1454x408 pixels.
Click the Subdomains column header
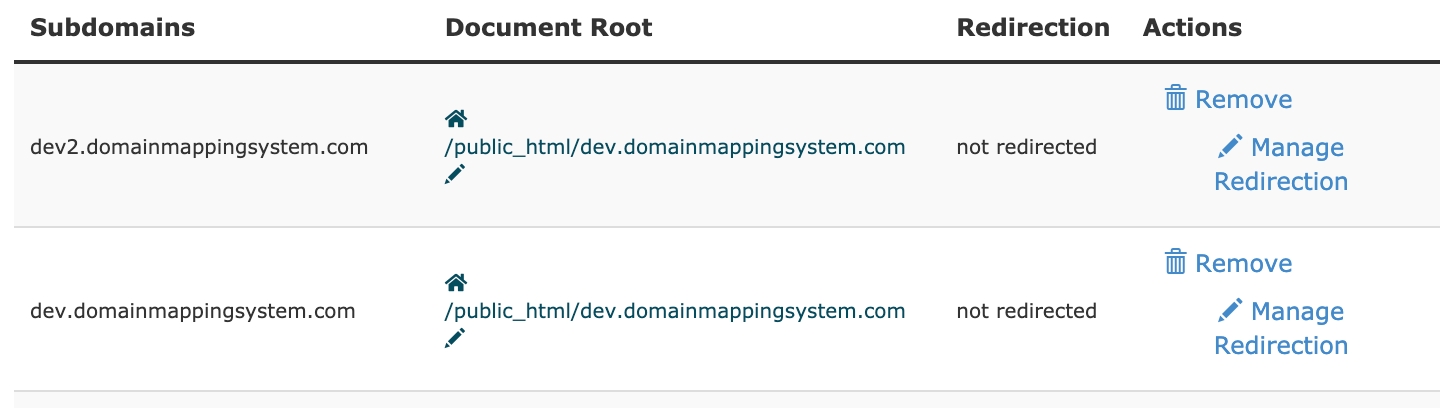112,28
